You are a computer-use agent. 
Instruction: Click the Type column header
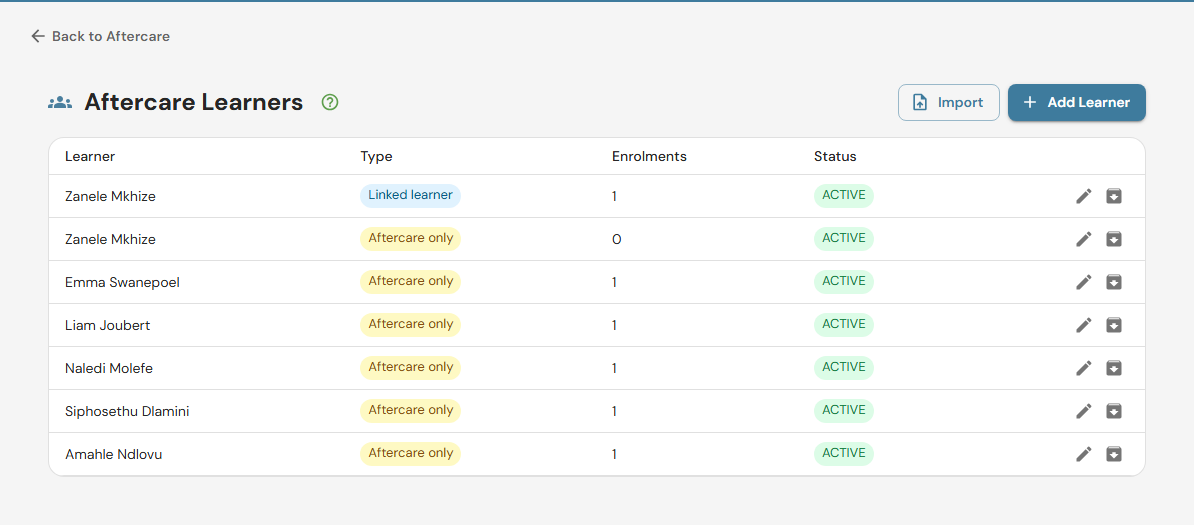(376, 156)
